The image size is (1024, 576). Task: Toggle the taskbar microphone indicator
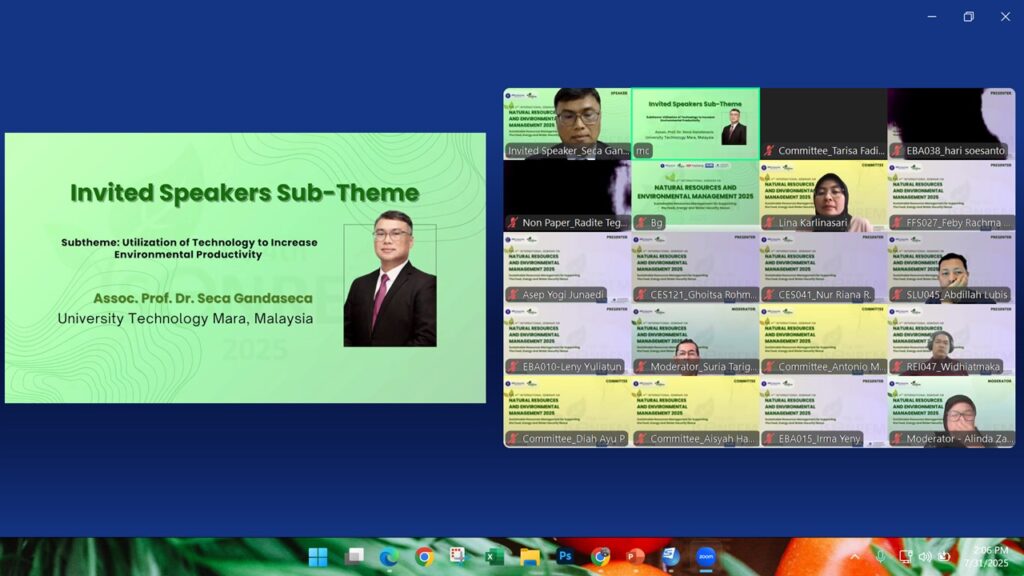tap(880, 557)
